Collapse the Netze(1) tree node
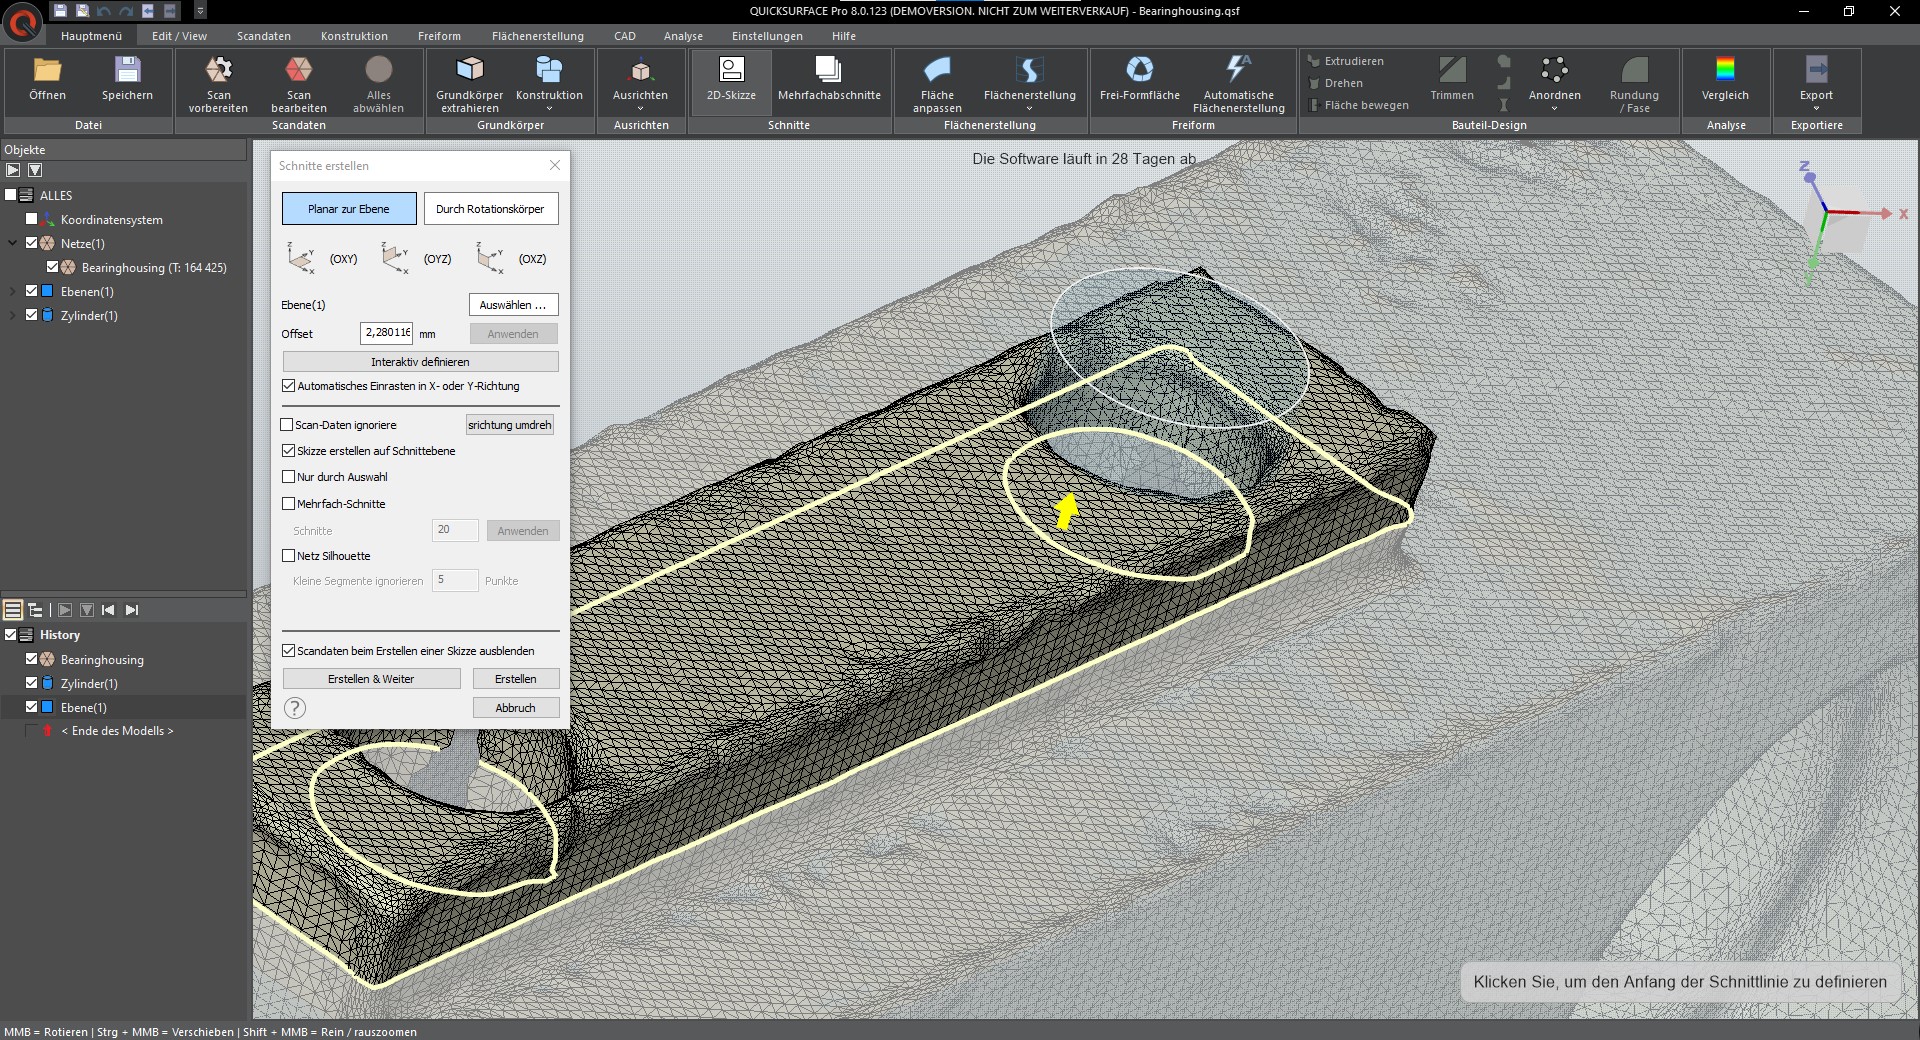1920x1040 pixels. (12, 243)
